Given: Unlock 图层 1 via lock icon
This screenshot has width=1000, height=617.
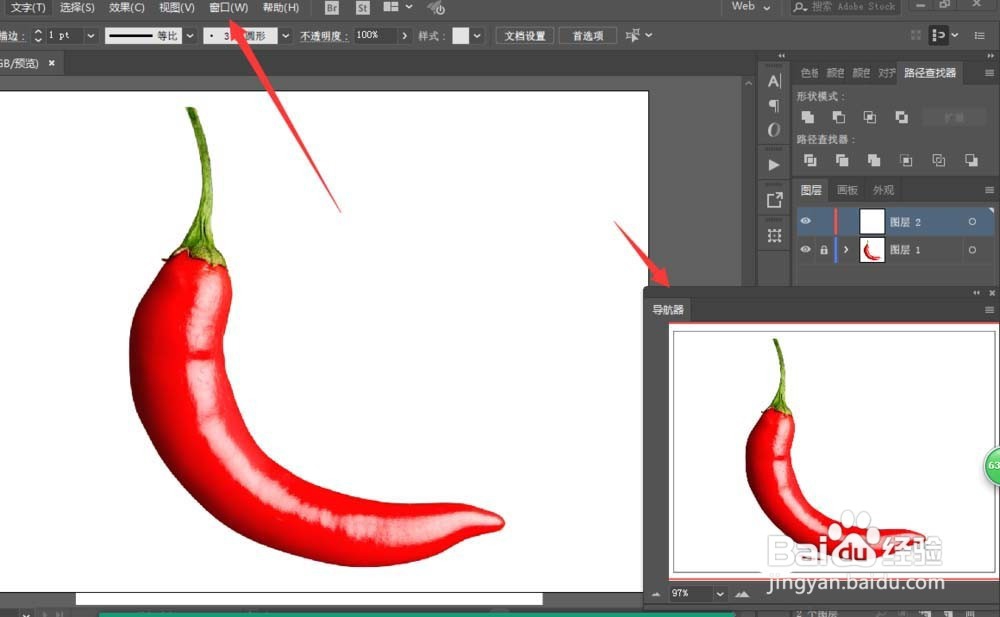Looking at the screenshot, I should tap(824, 250).
